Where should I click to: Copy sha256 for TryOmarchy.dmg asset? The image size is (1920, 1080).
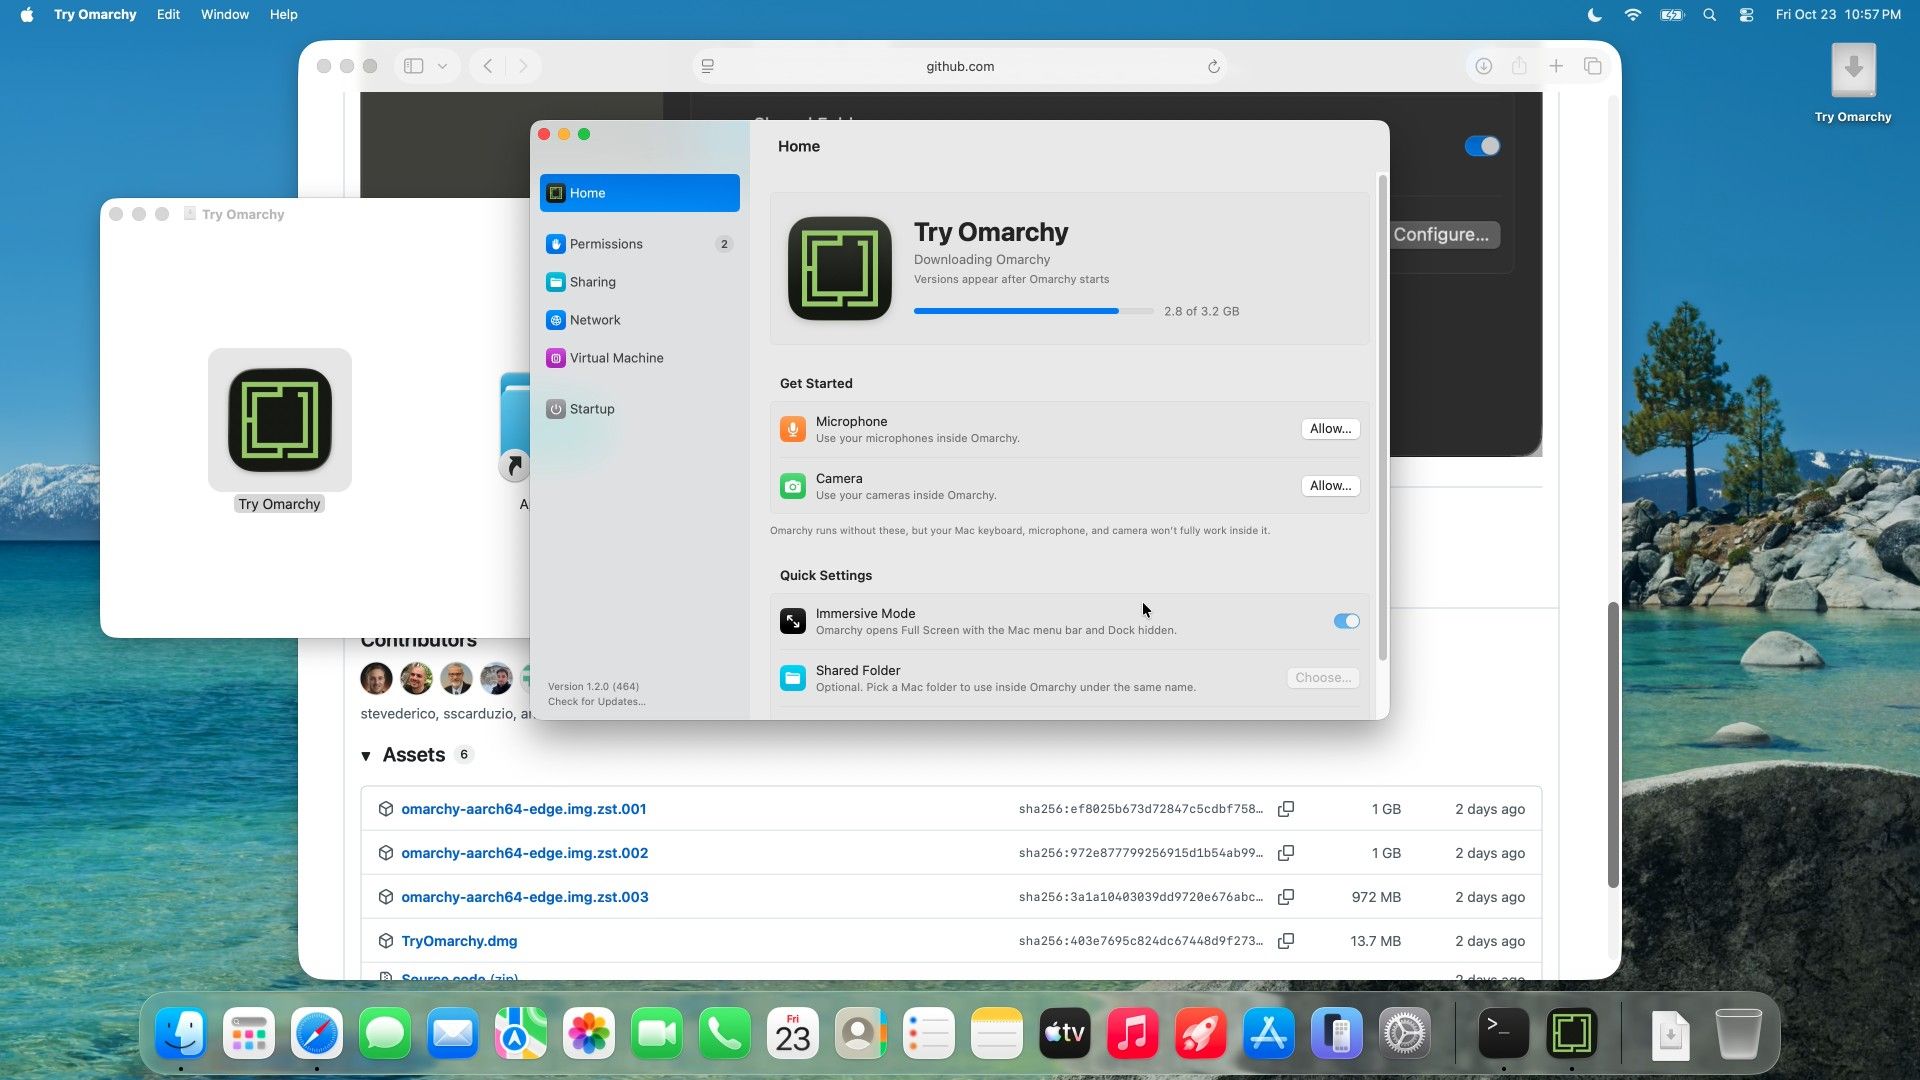coord(1286,941)
